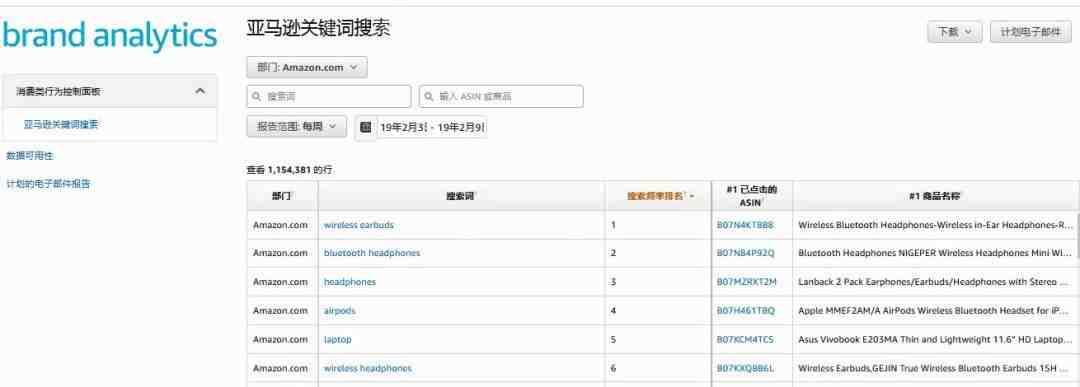Open the wireless headphones search term
Screen dimensions: 1080x387
point(368,368)
